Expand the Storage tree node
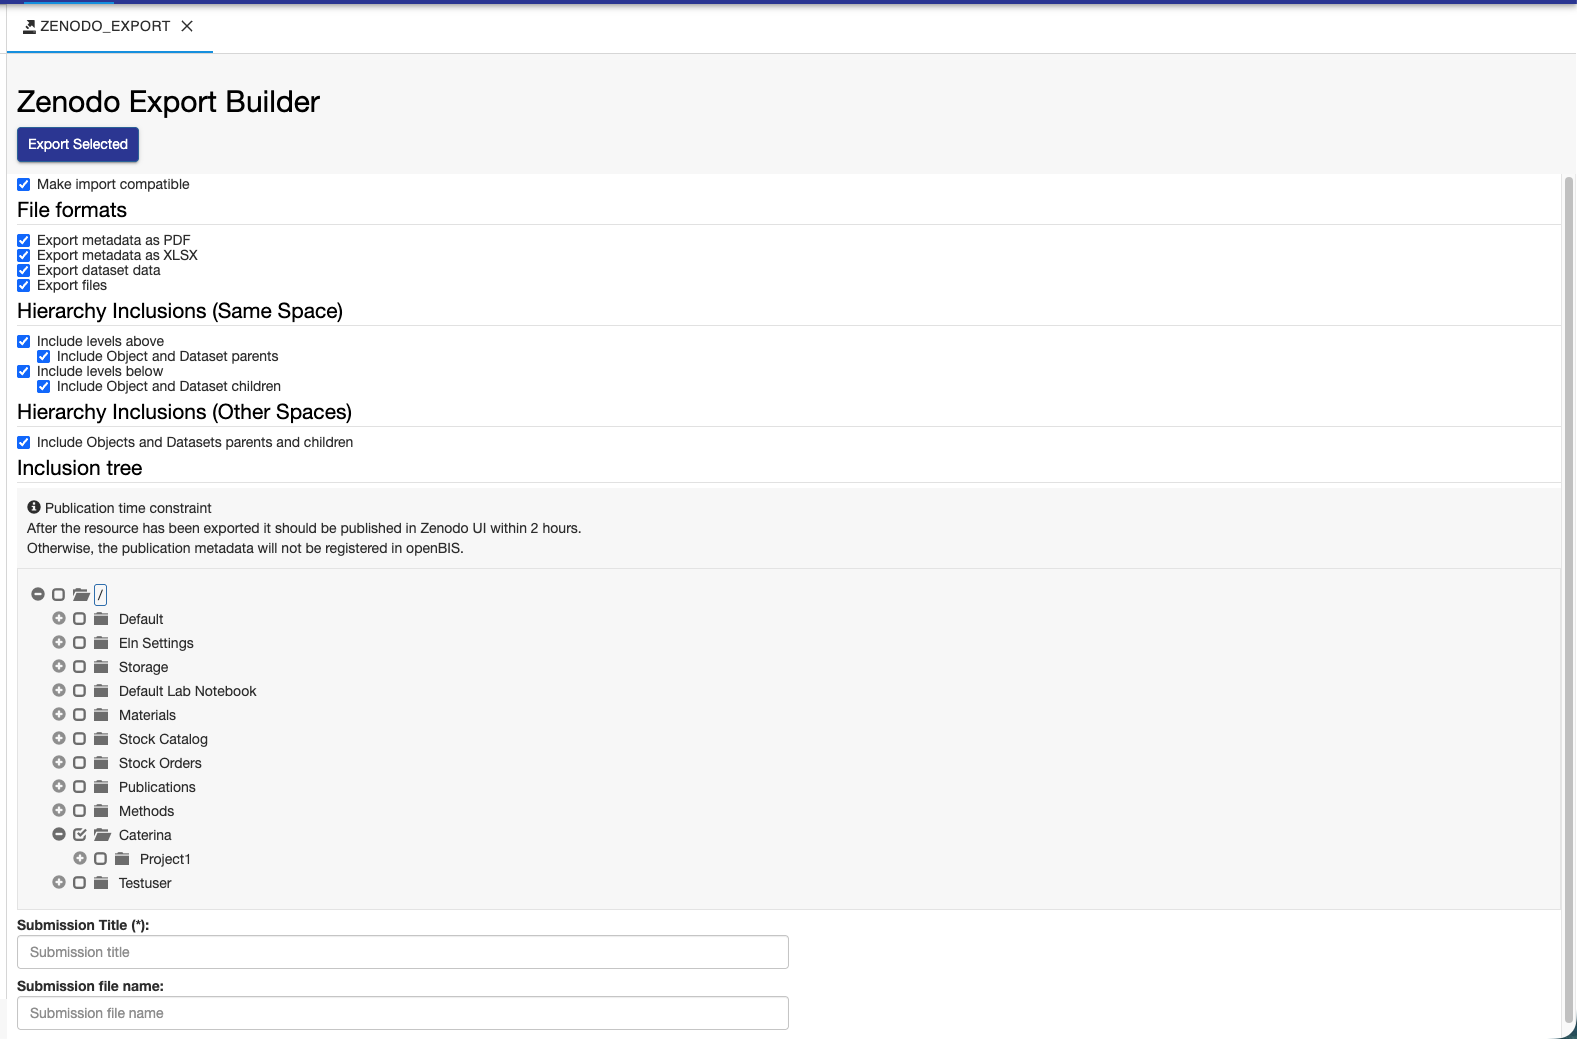This screenshot has width=1577, height=1039. pyautogui.click(x=59, y=666)
